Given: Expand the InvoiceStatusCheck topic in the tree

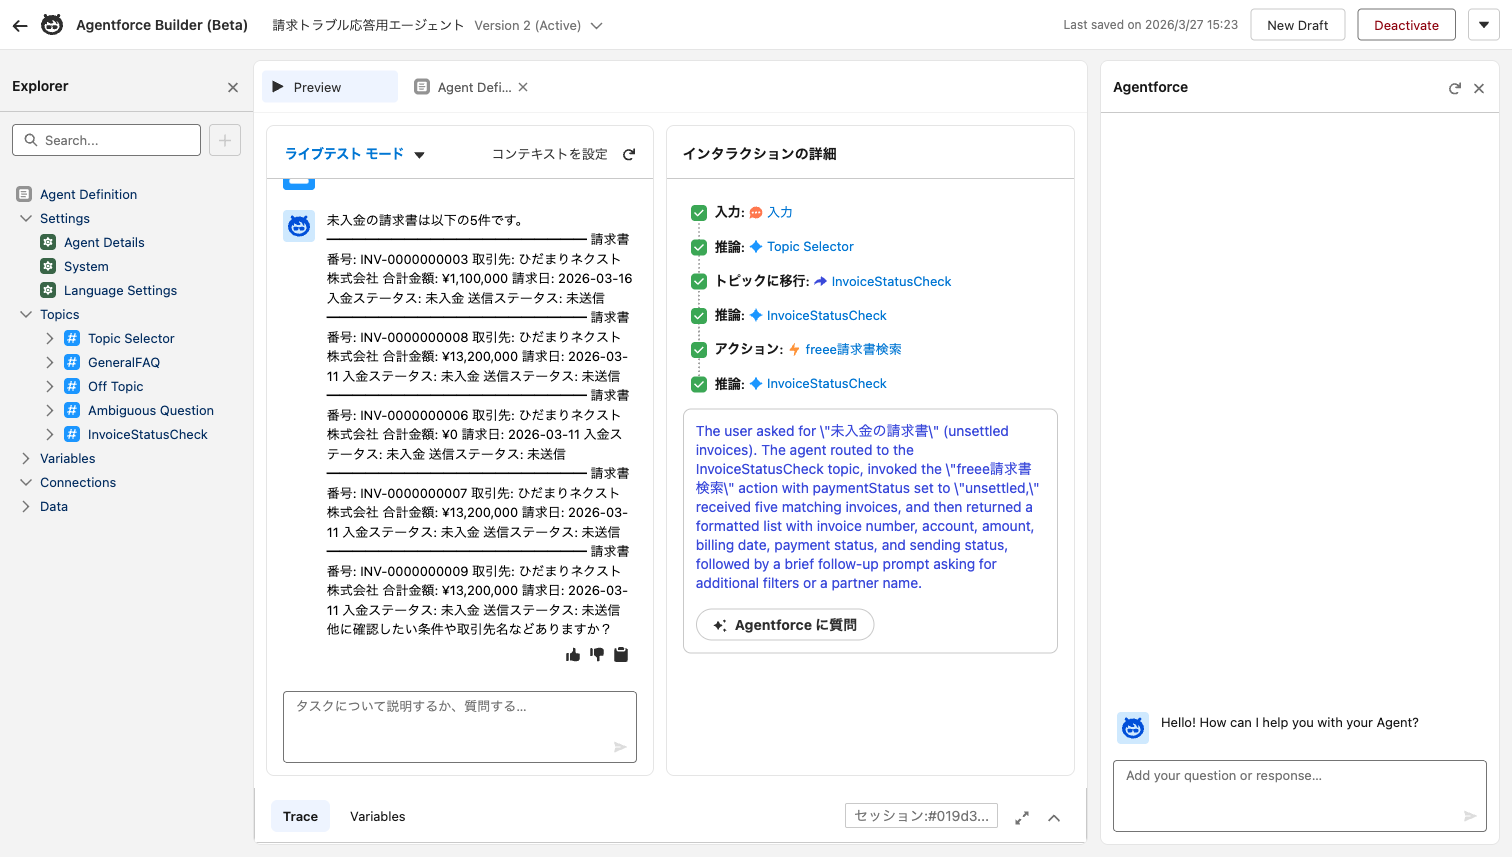Looking at the screenshot, I should (x=48, y=434).
